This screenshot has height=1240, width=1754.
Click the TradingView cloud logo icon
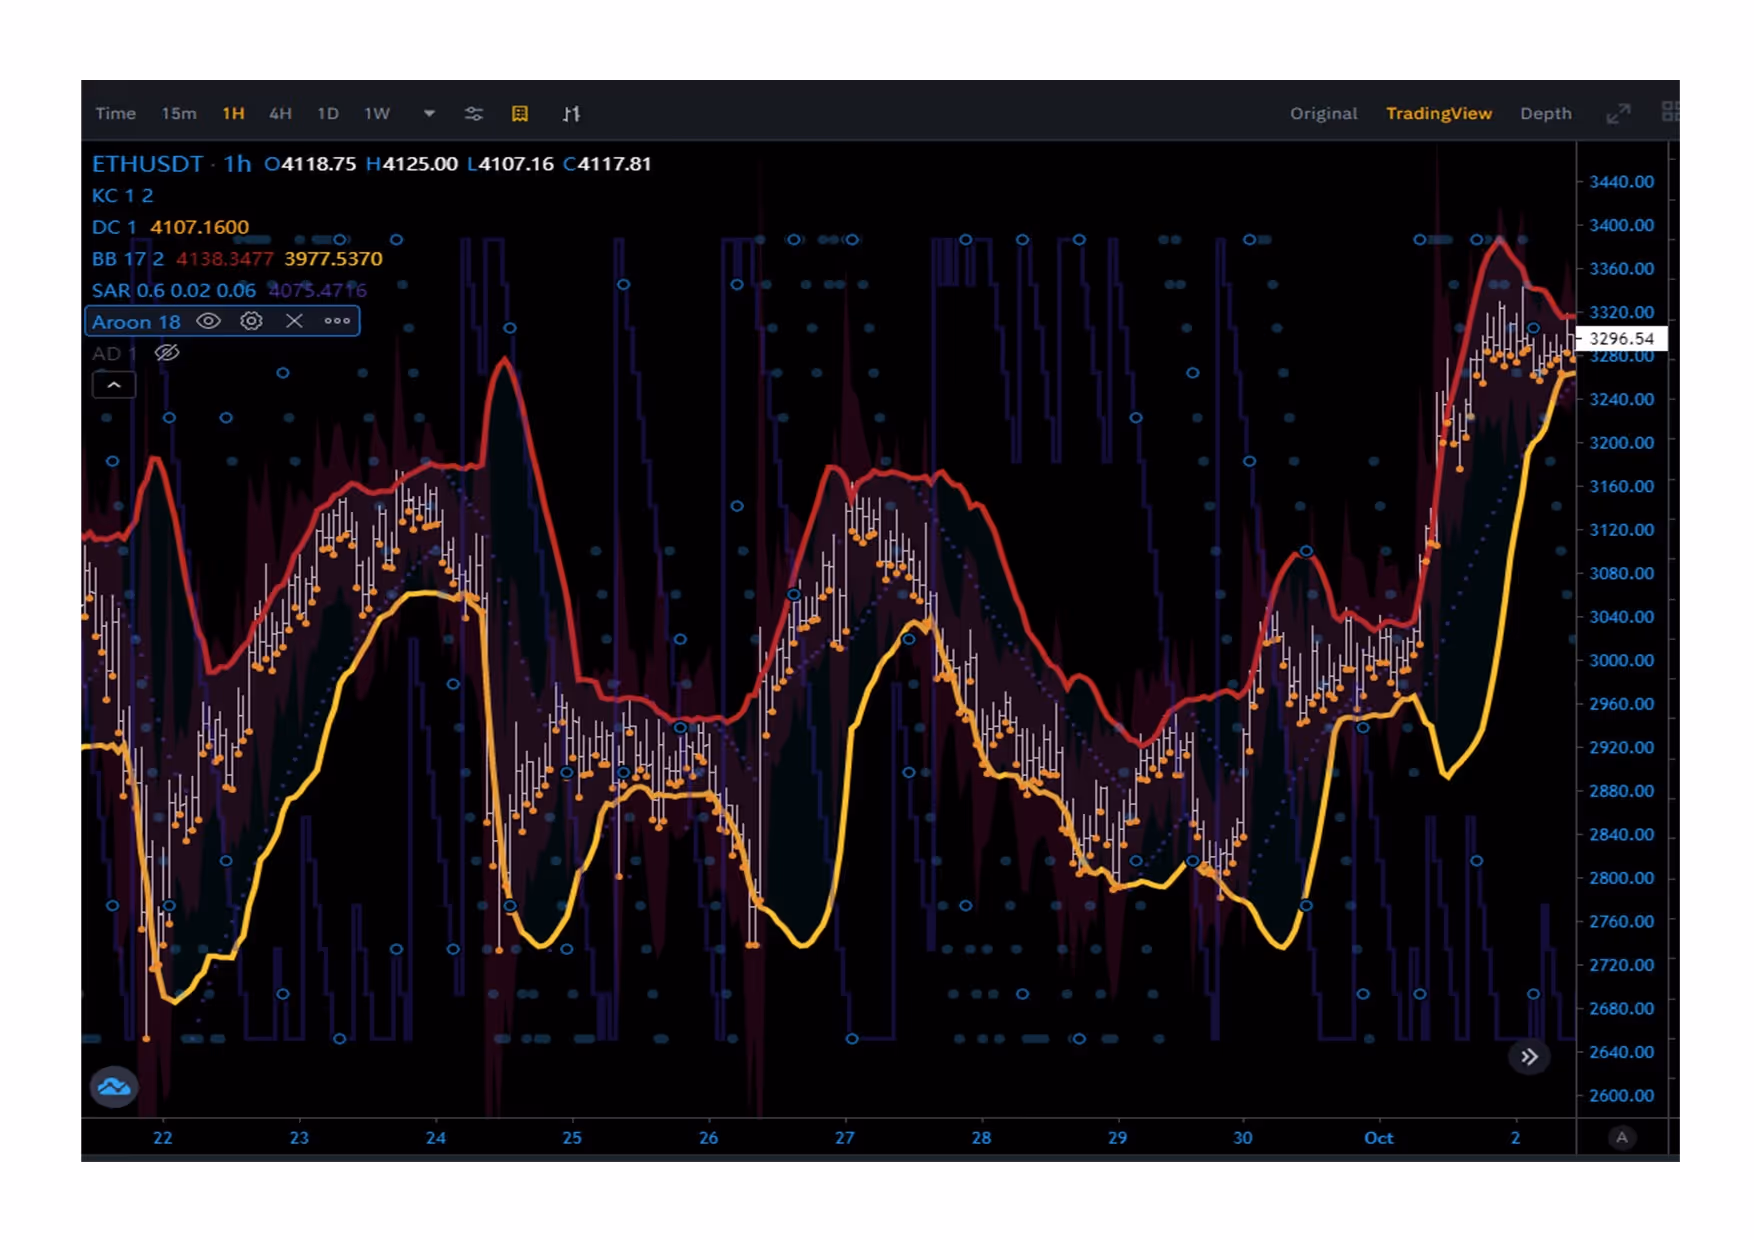pyautogui.click(x=114, y=1086)
